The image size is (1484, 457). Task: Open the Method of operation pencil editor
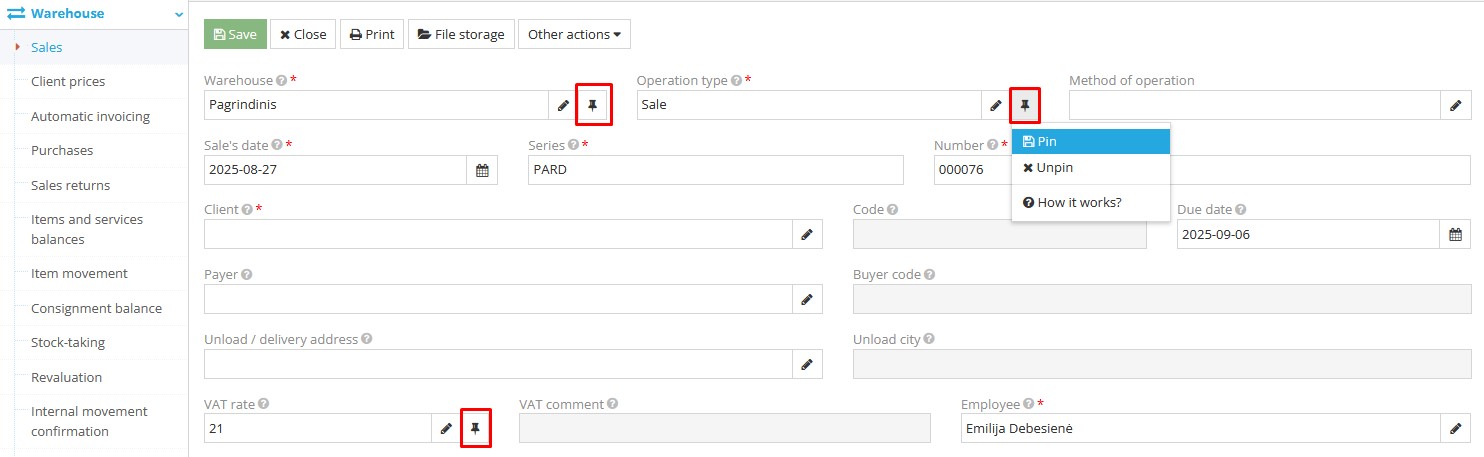pyautogui.click(x=1455, y=105)
